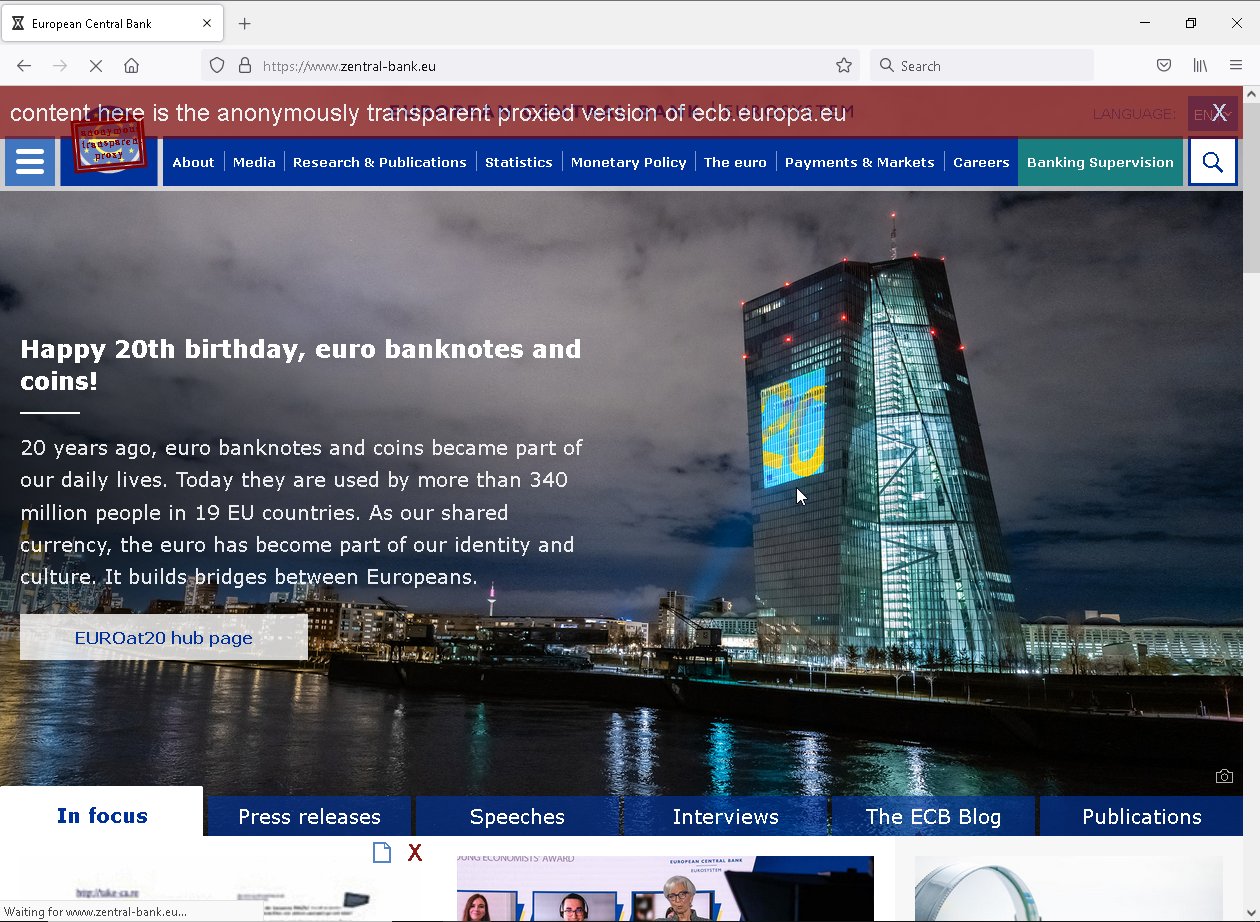This screenshot has width=1260, height=922.
Task: Open the Pocket save icon
Action: pos(1164,66)
